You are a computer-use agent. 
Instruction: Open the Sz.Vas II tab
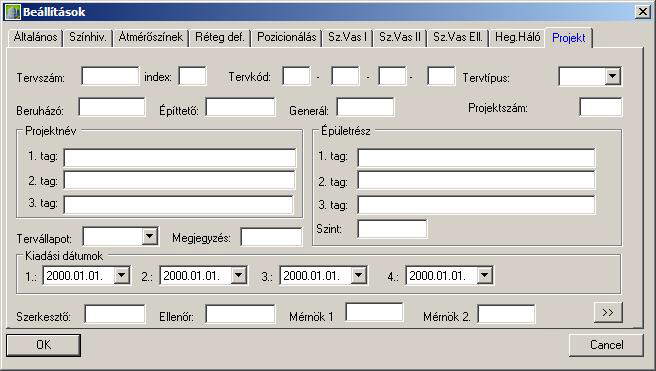pos(400,37)
